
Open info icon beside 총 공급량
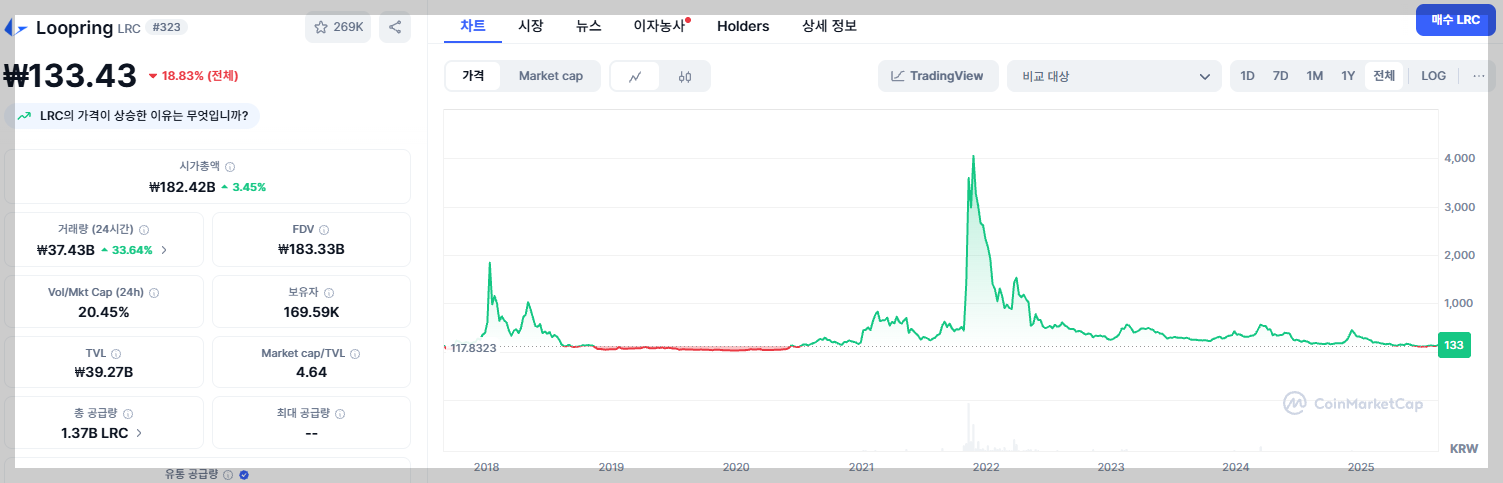click(128, 414)
